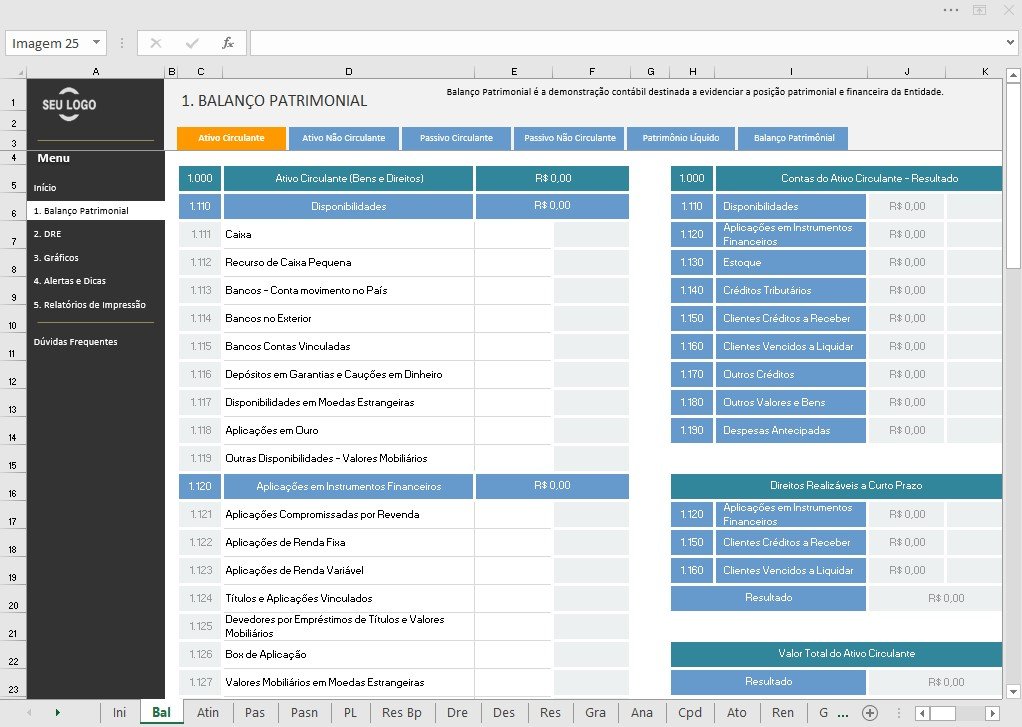Open the Des sheet tab

click(x=504, y=713)
